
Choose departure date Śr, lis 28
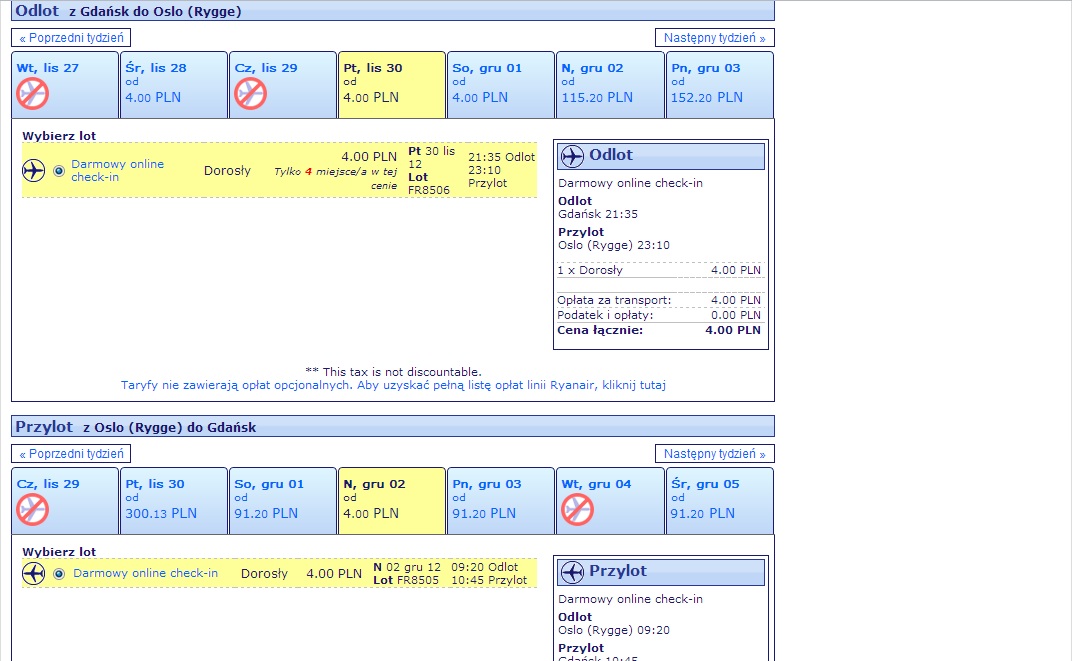tap(174, 85)
